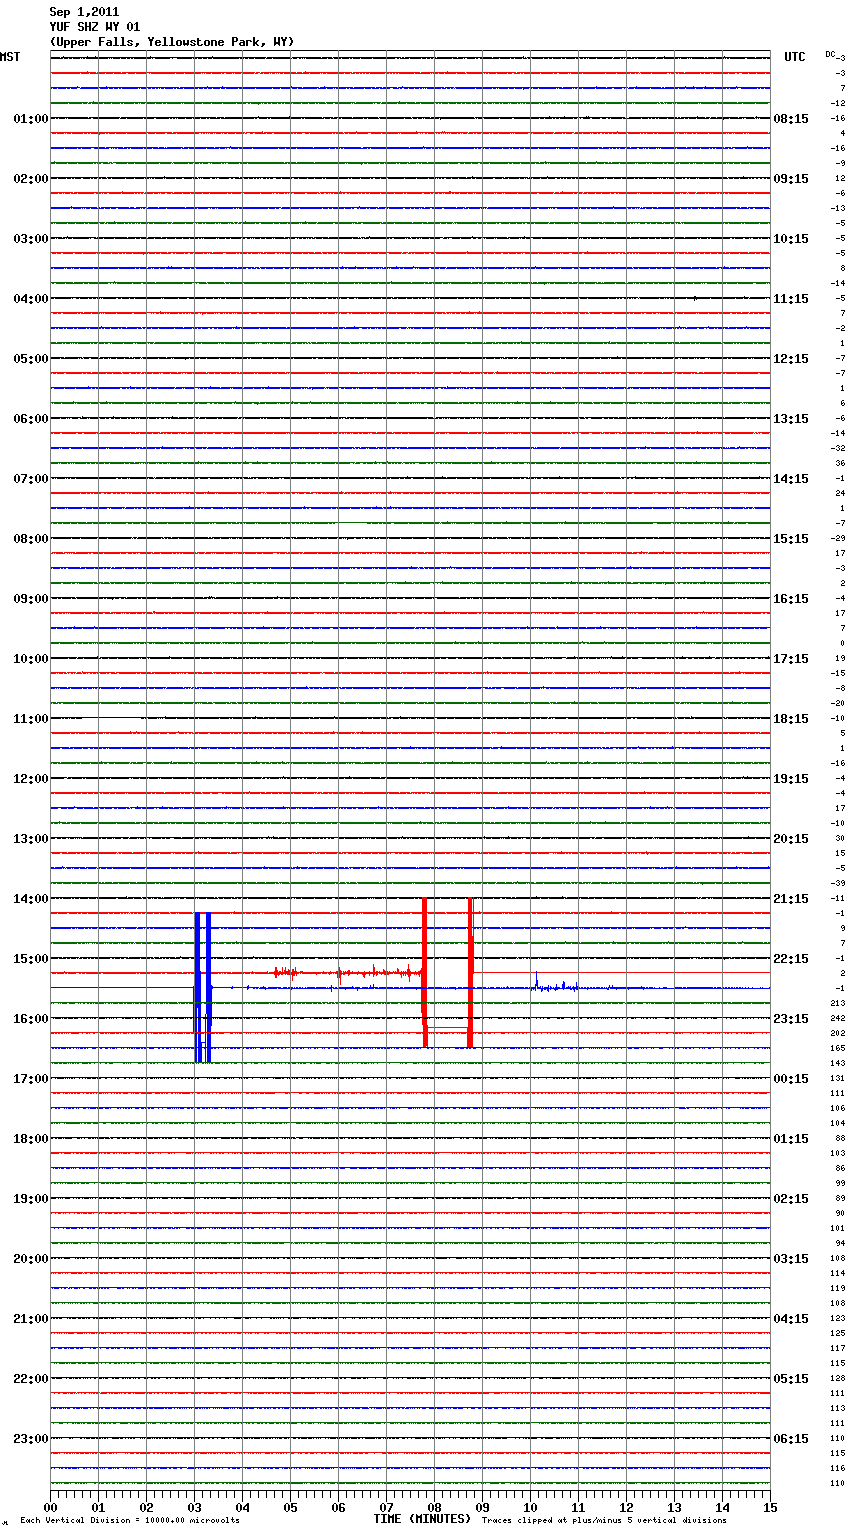Select the 21:00 MST time label

31,1318
